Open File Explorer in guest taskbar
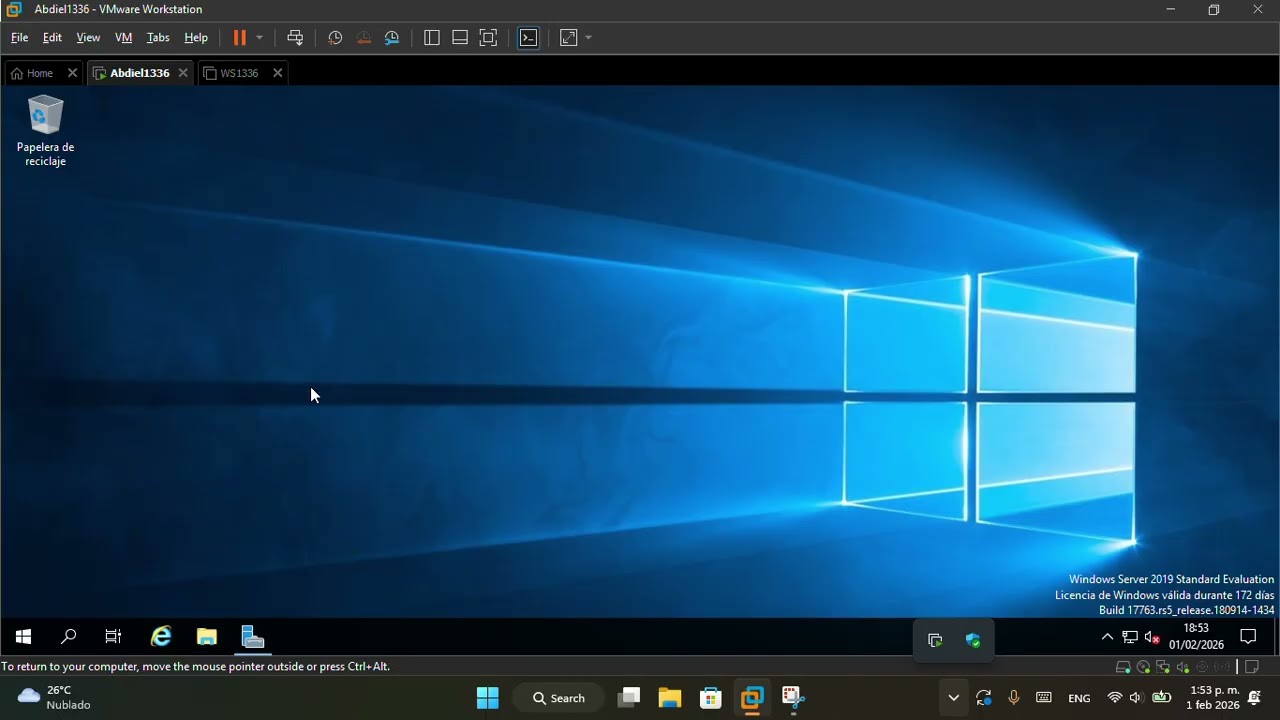The width and height of the screenshot is (1280, 720). [206, 637]
